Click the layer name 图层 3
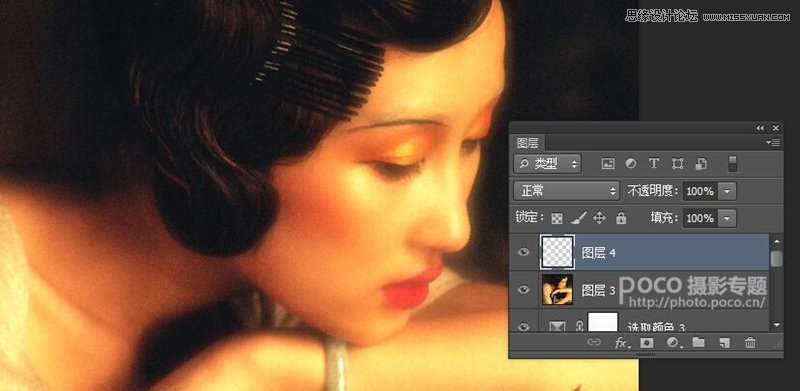This screenshot has width=800, height=391. pos(598,290)
